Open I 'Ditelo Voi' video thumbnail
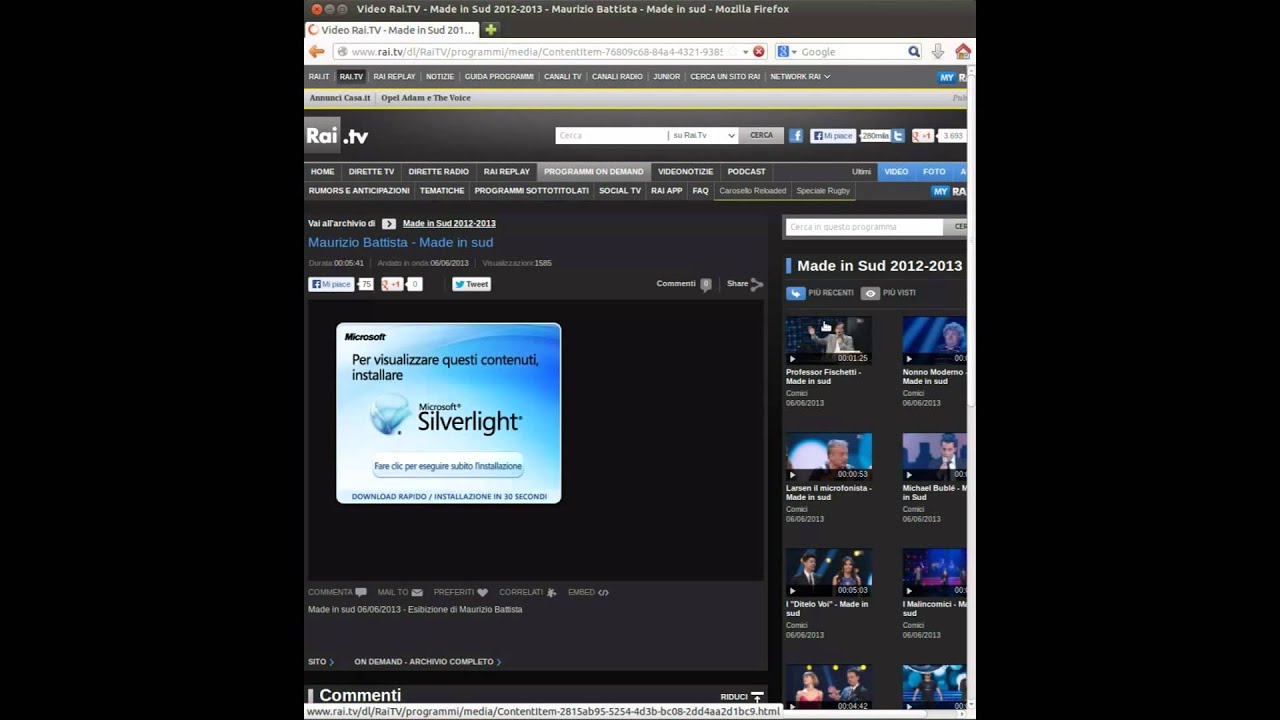Image resolution: width=1280 pixels, height=720 pixels. tap(829, 572)
